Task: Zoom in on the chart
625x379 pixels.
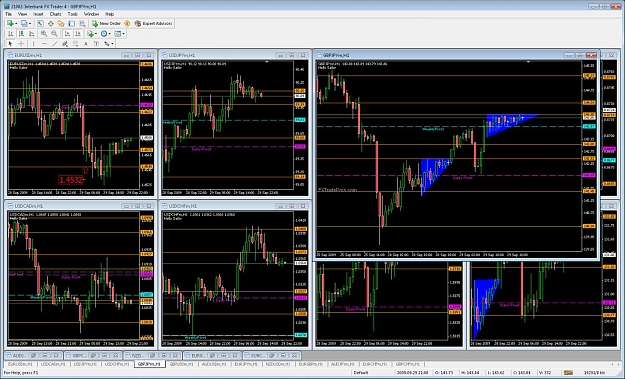Action: (44, 33)
